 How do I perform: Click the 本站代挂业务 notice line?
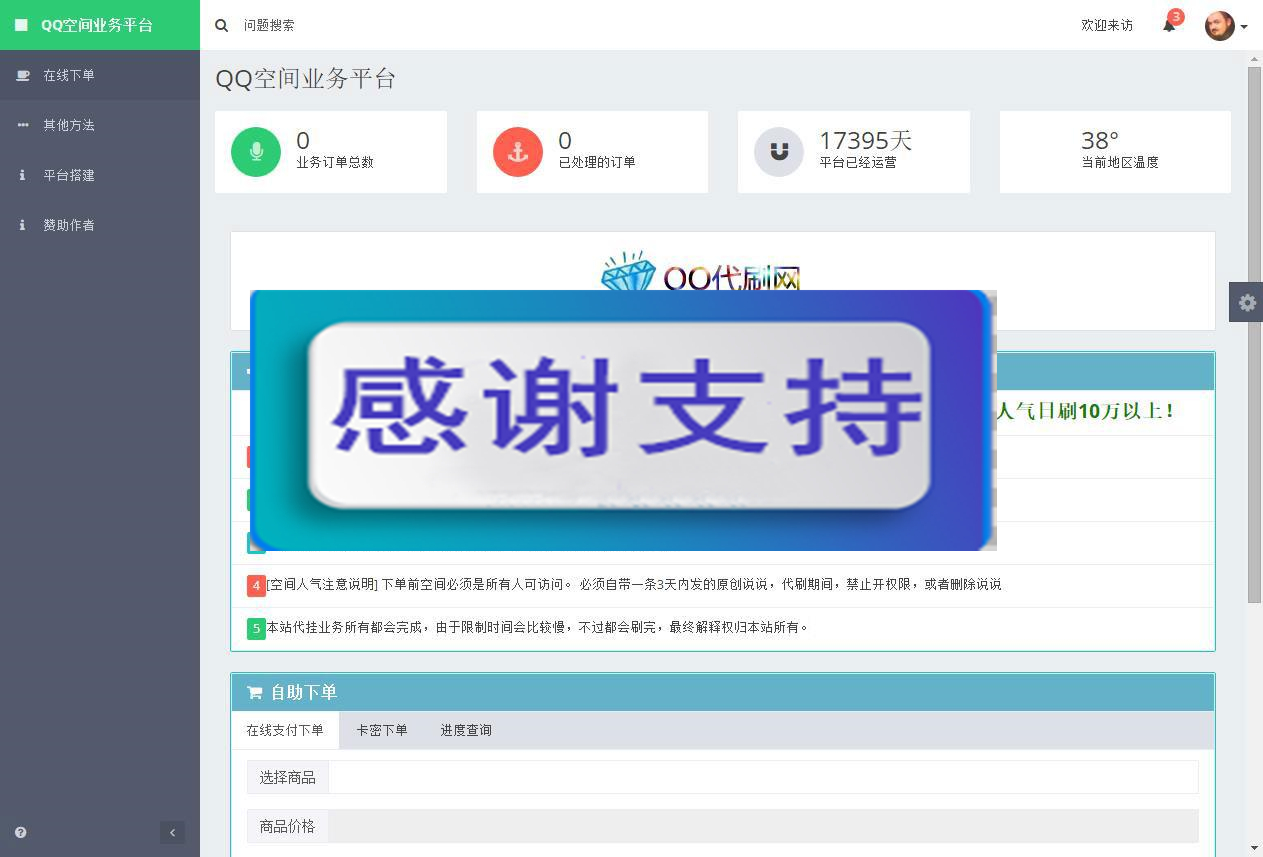[x=537, y=628]
